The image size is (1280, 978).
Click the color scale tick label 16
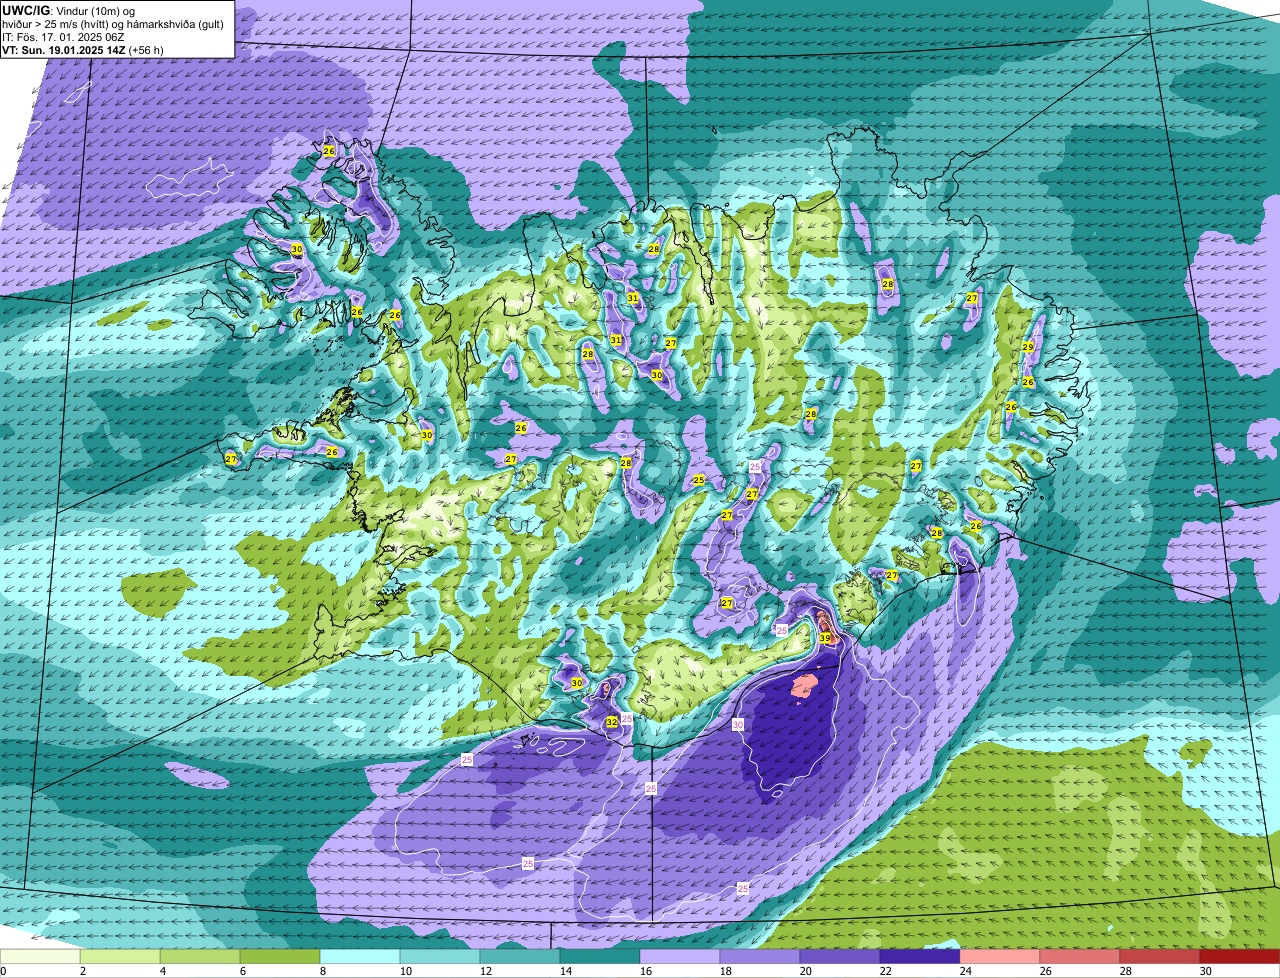pos(646,971)
